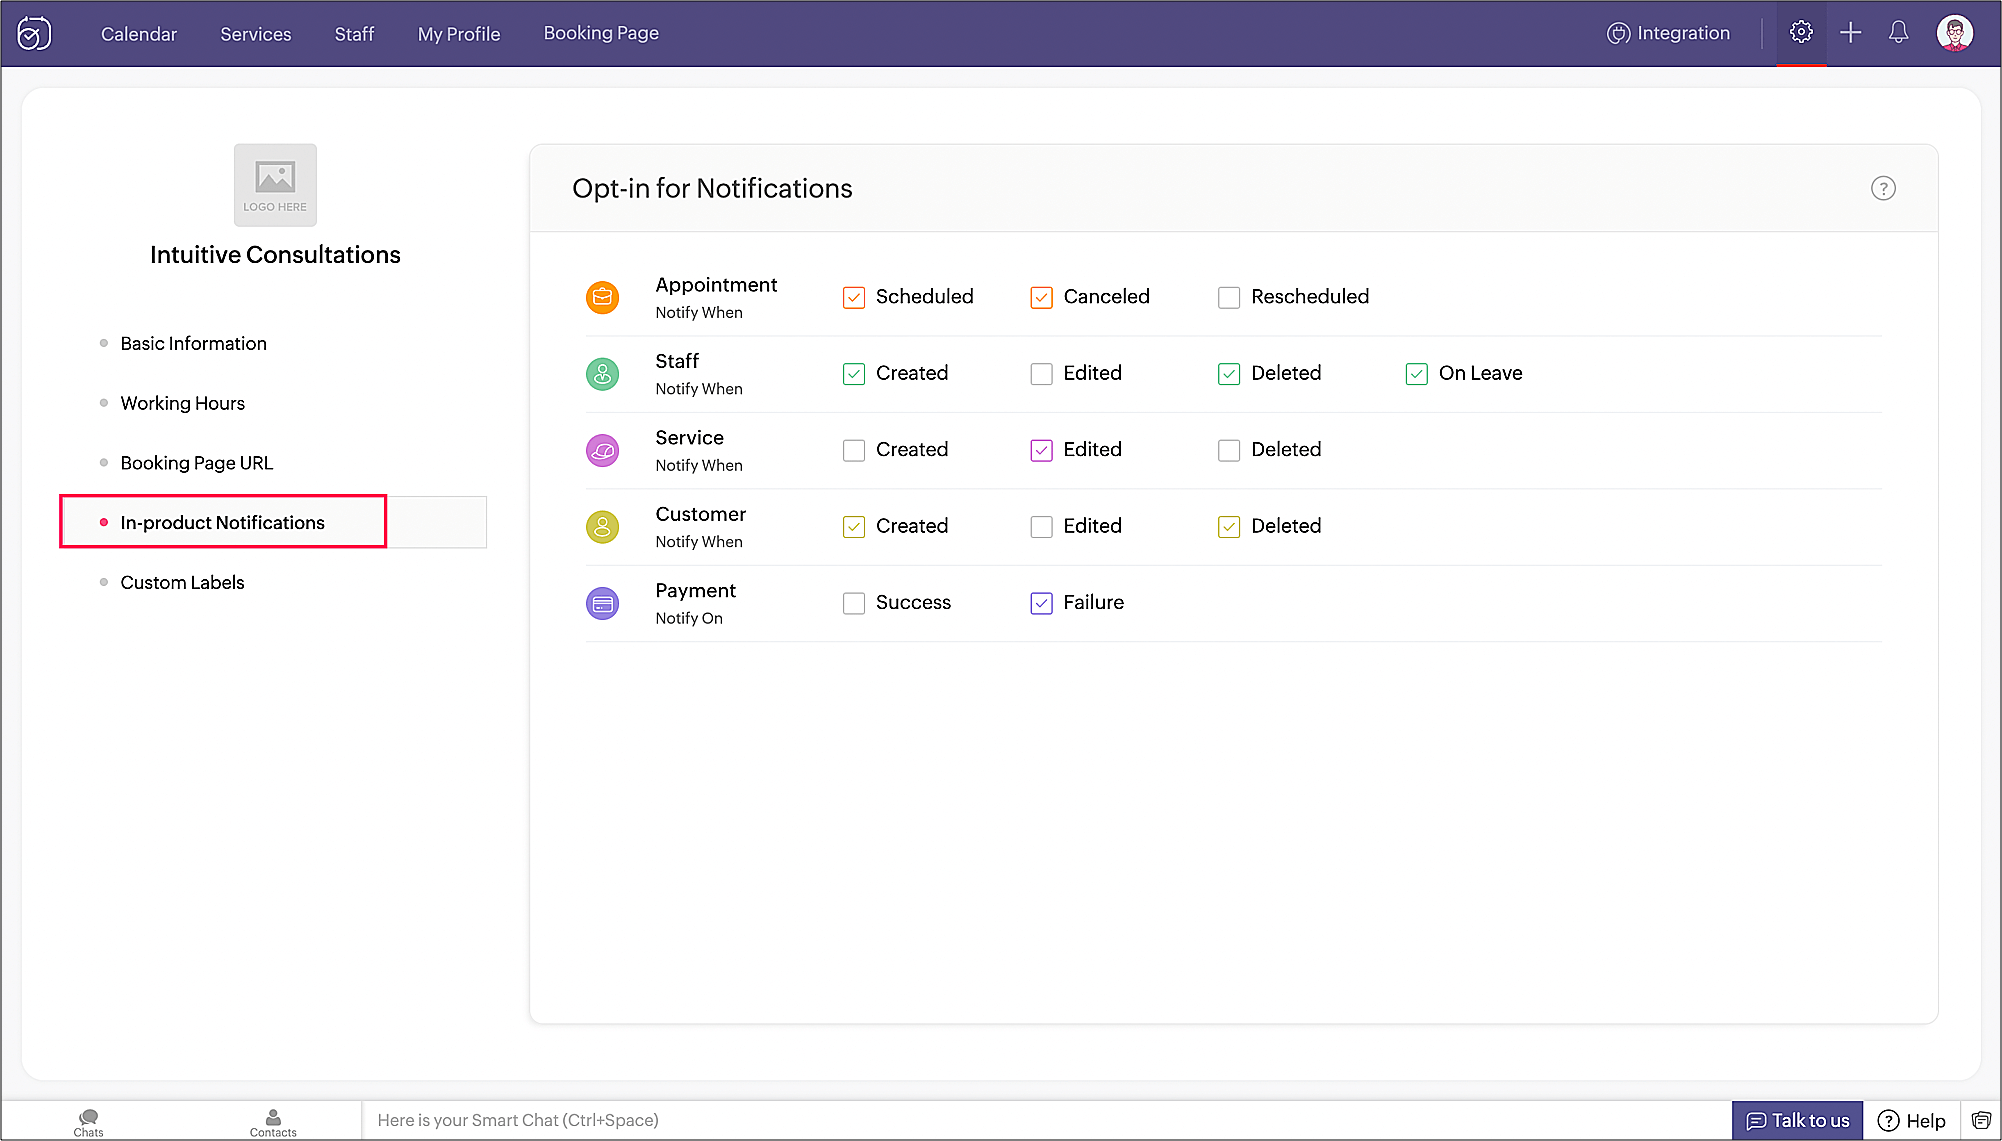This screenshot has width=2002, height=1141.
Task: Open the user profile avatar
Action: coord(1954,32)
